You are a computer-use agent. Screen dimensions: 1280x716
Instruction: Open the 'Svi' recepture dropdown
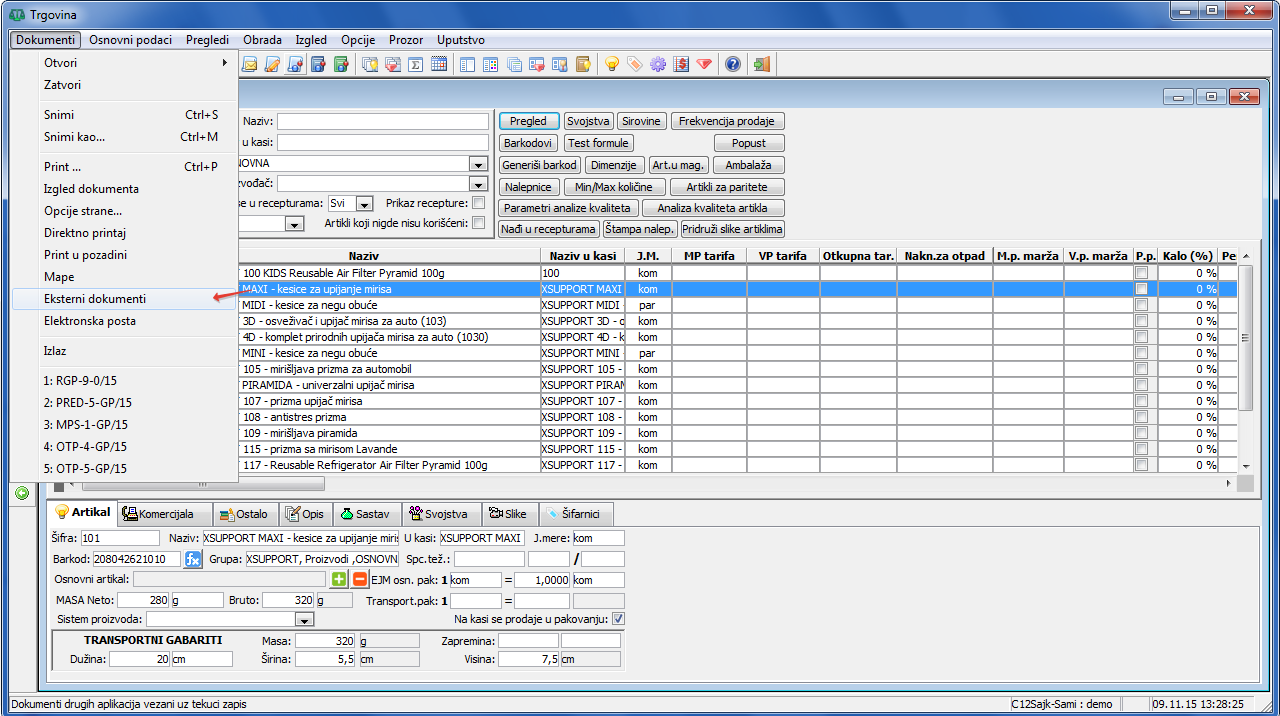pyautogui.click(x=364, y=204)
